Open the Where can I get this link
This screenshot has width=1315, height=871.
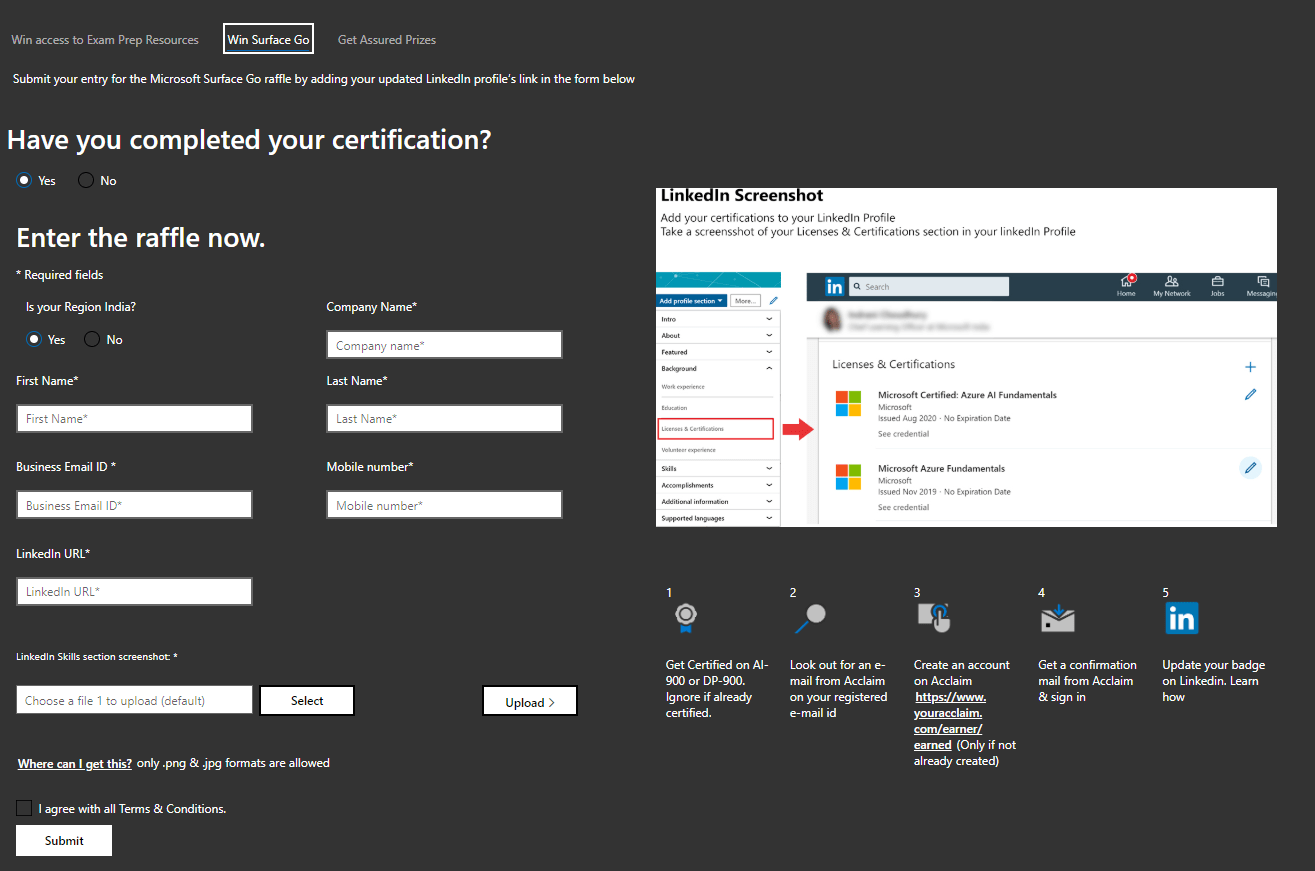pos(74,763)
